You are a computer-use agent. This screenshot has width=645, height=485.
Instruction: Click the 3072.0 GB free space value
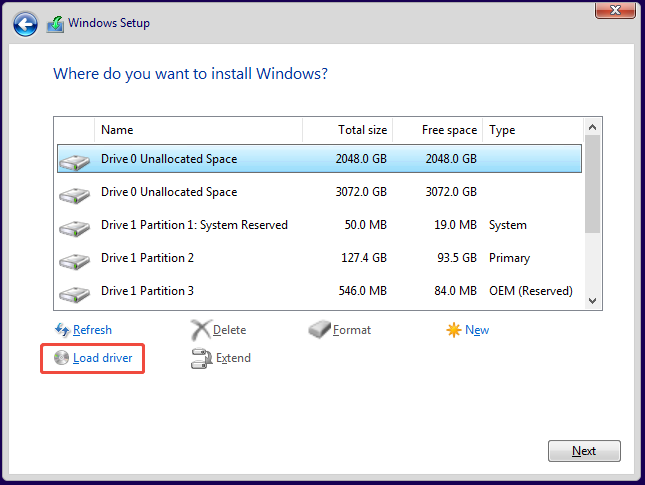click(451, 192)
